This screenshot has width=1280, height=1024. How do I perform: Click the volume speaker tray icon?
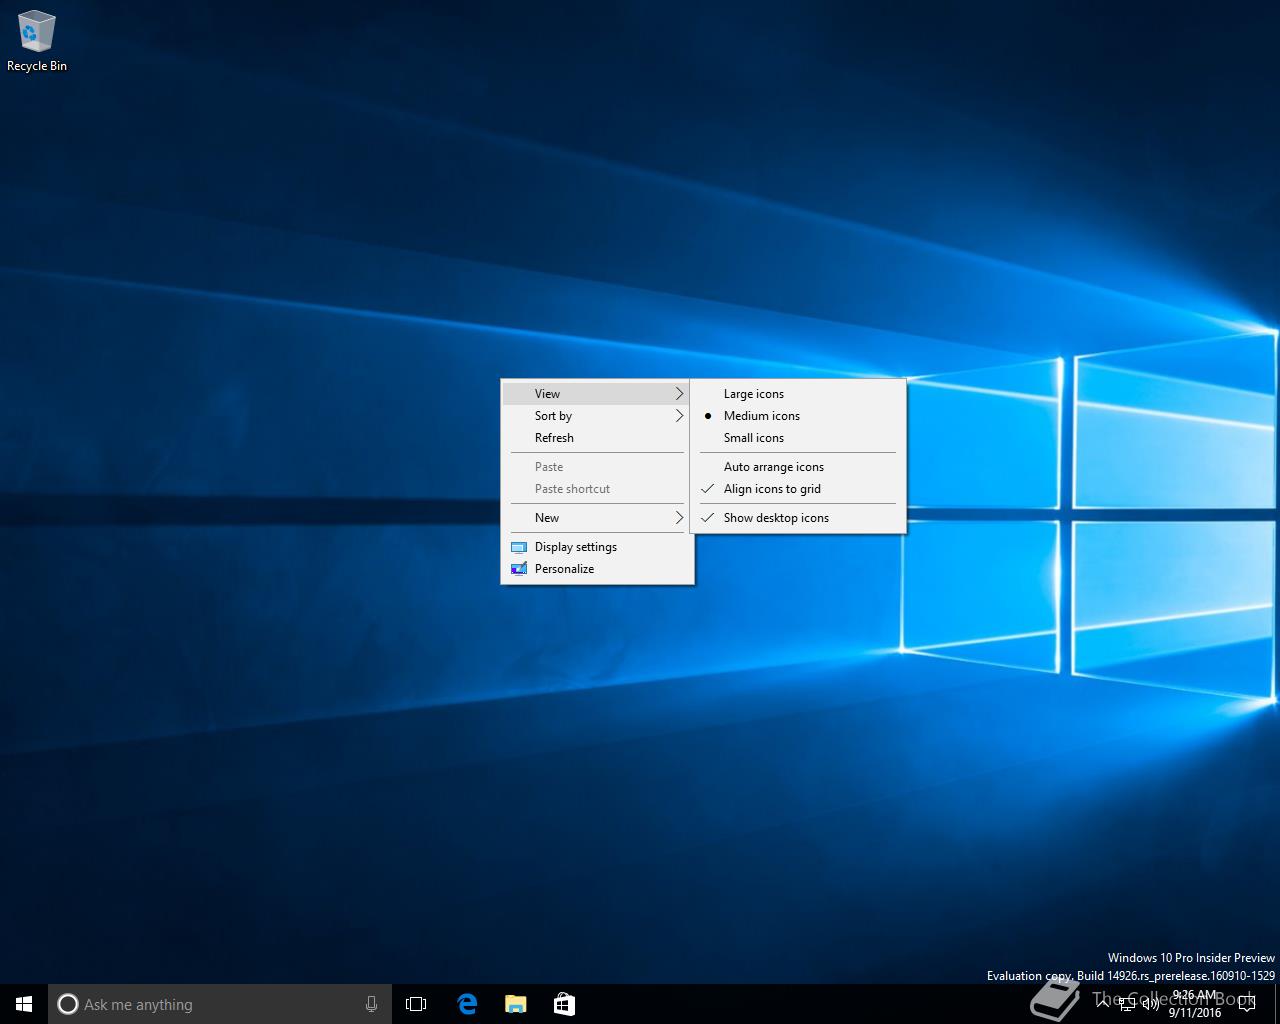[x=1151, y=1004]
